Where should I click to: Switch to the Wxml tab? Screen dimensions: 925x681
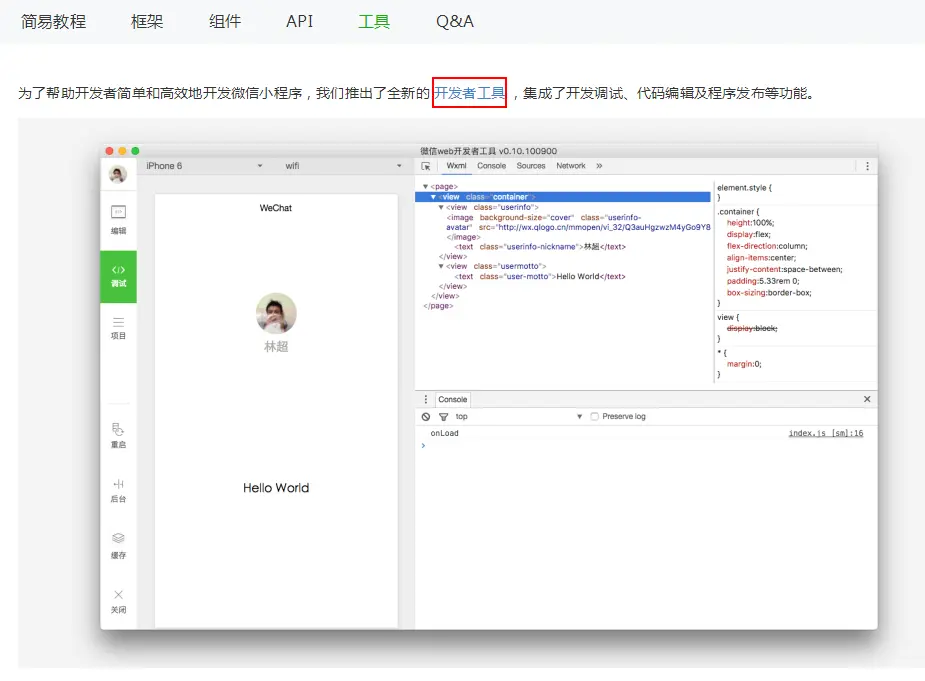(456, 166)
